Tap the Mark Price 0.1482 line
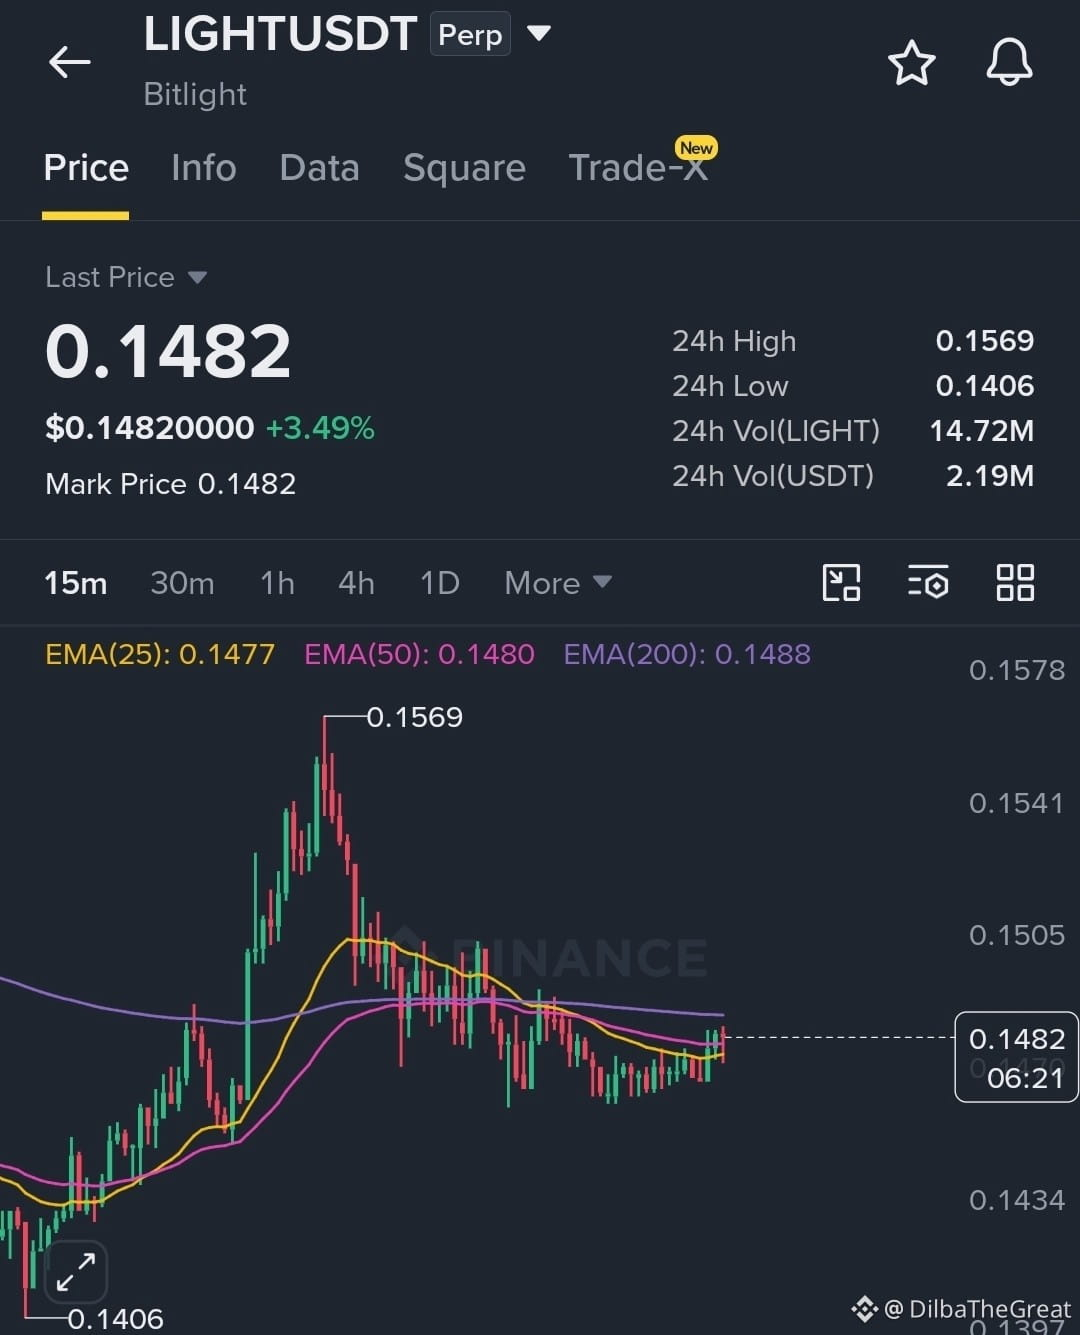Screen dimensions: 1080x1335 tap(171, 484)
